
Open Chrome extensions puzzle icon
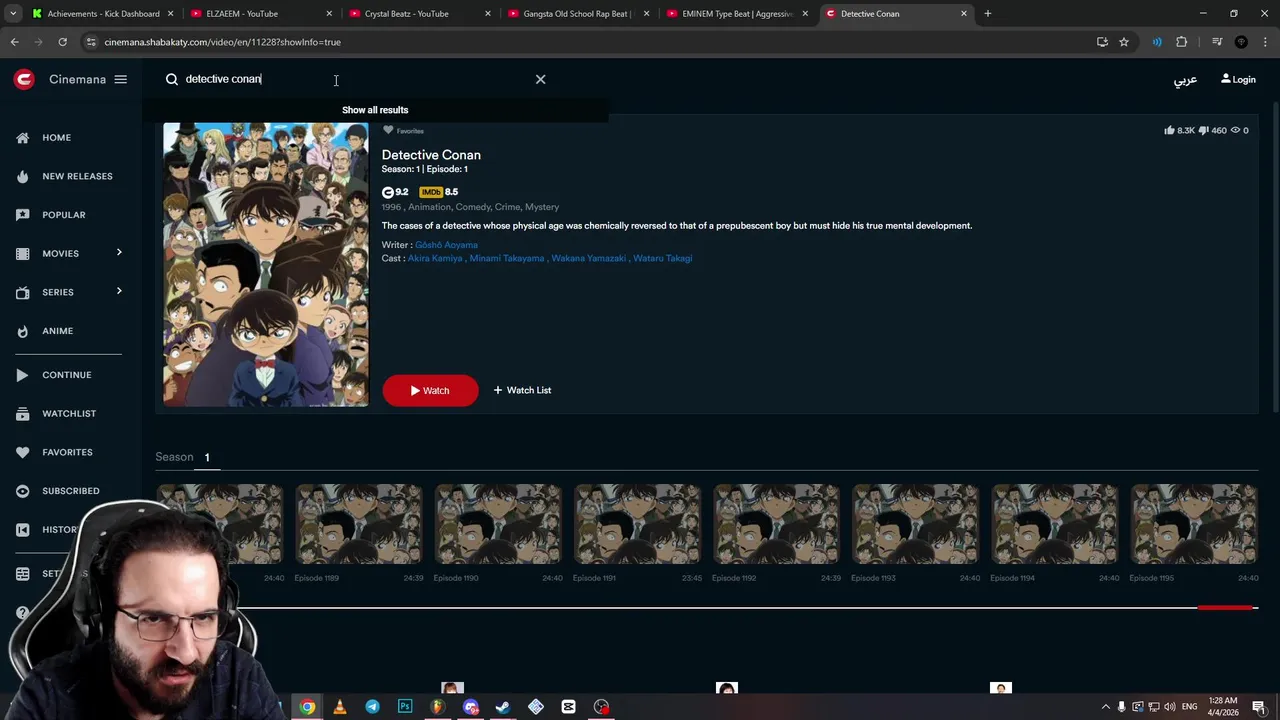click(1182, 42)
